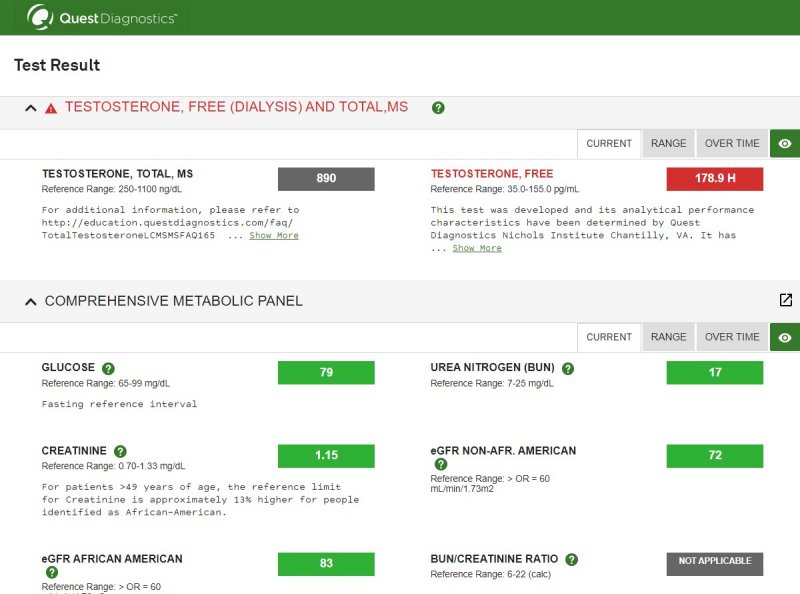Click Fasting reference interval note
This screenshot has height=594, width=800.
[119, 404]
